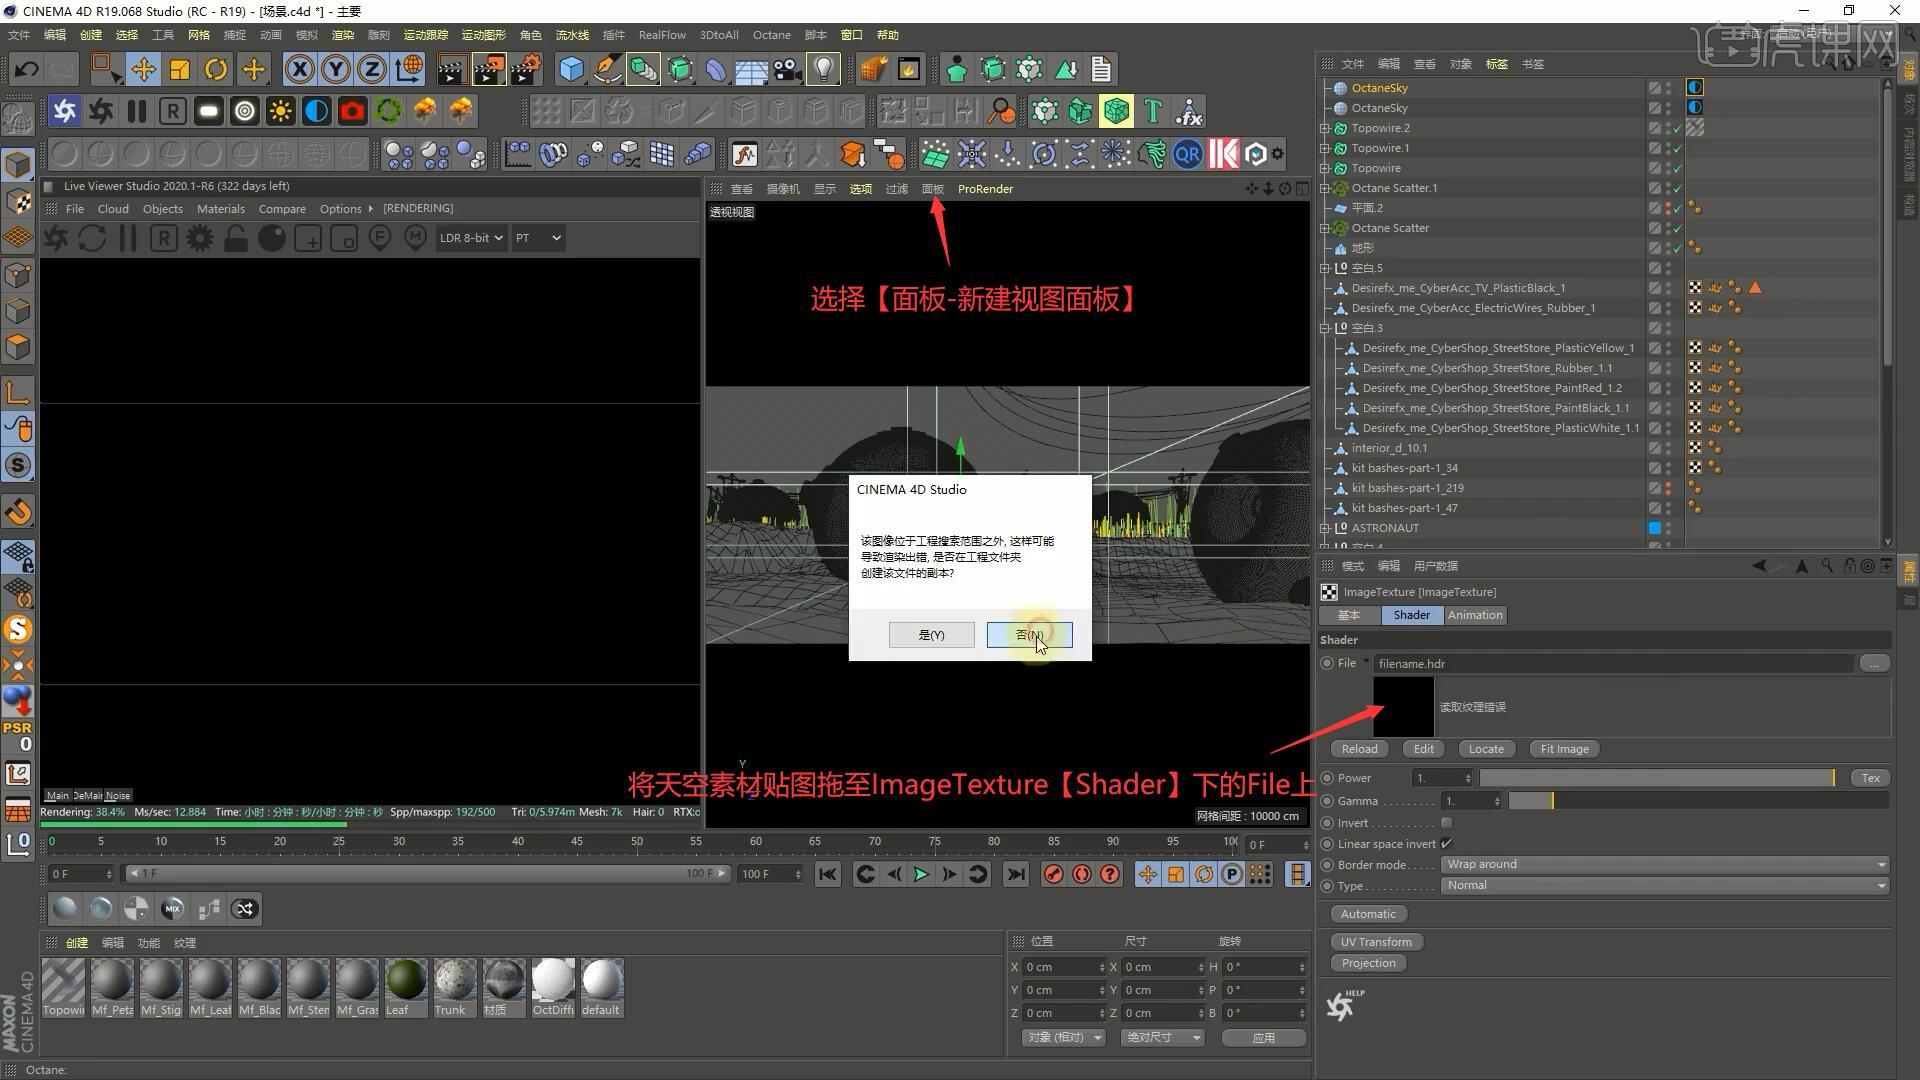Toggle the Y axis lock
Image resolution: width=1920 pixels, height=1080 pixels.
[x=336, y=69]
